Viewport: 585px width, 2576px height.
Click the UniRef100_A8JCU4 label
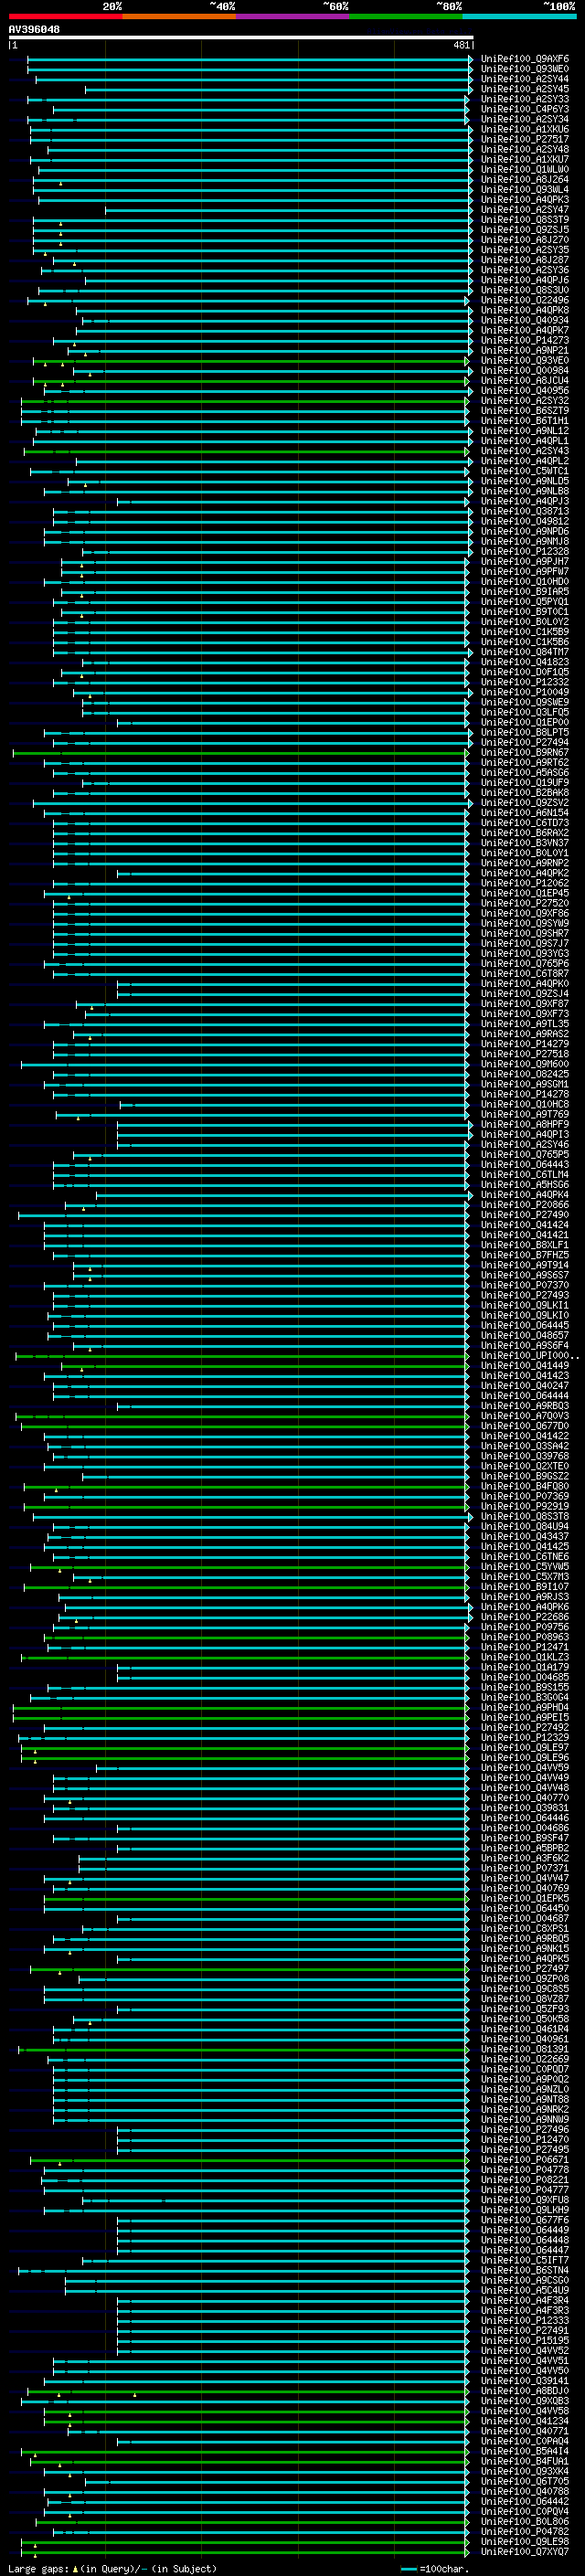point(525,381)
